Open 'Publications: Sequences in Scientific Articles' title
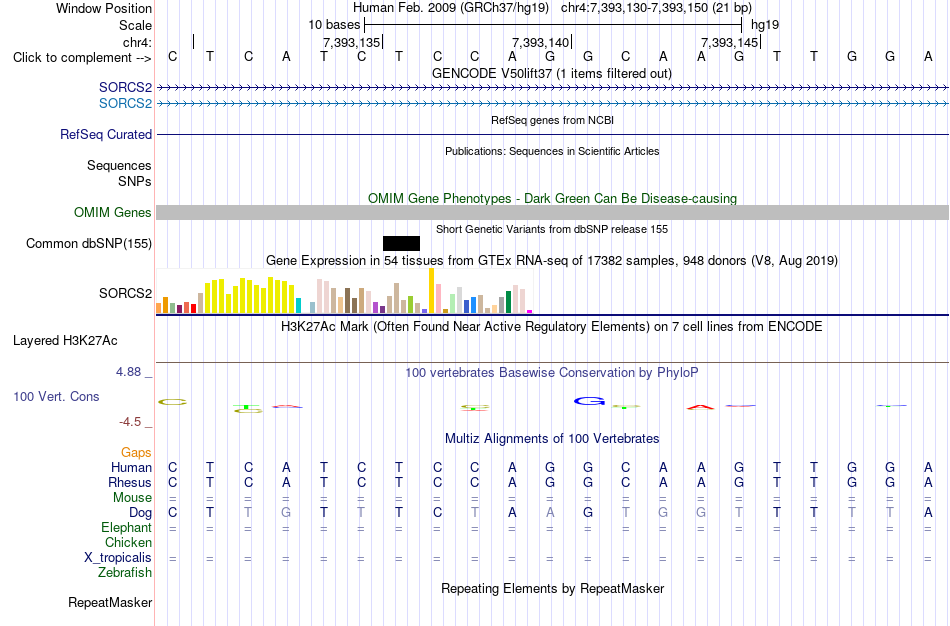This screenshot has height=626, width=950. (552, 151)
